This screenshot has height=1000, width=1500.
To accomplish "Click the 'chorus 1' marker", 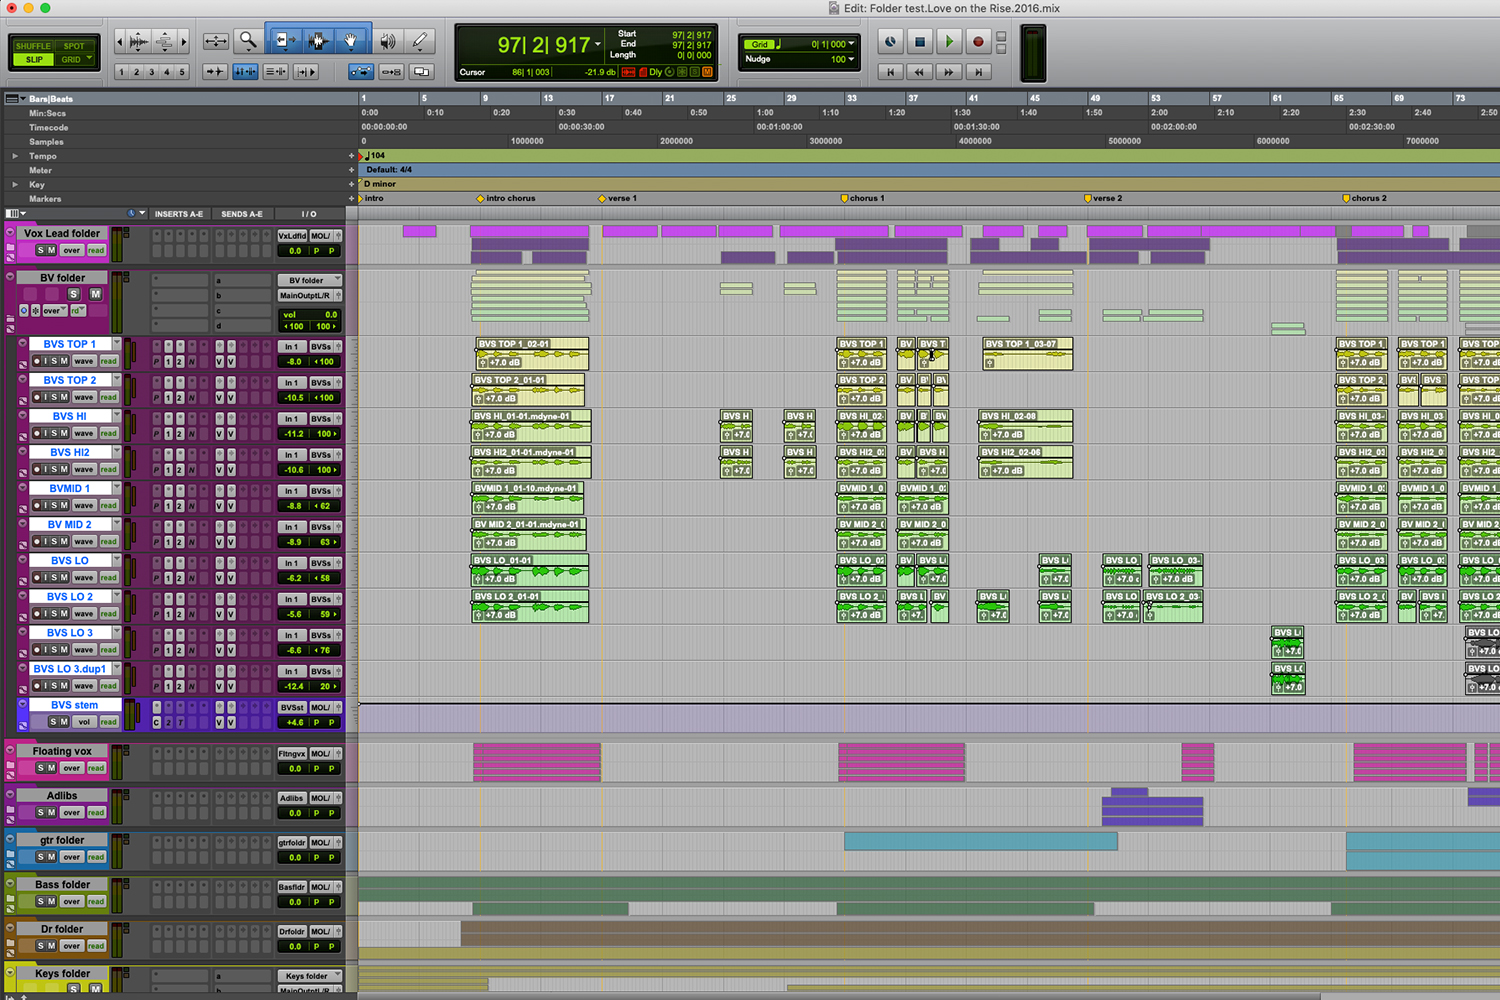I will click(x=862, y=199).
